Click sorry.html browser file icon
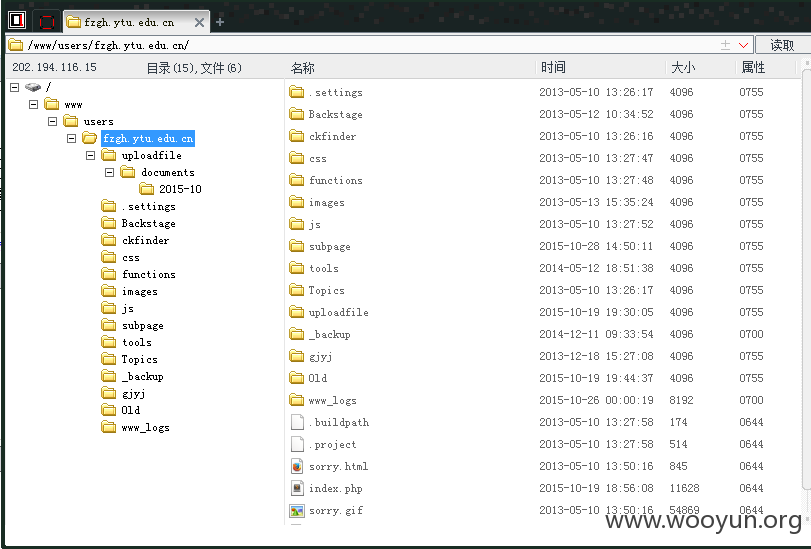 click(x=297, y=466)
